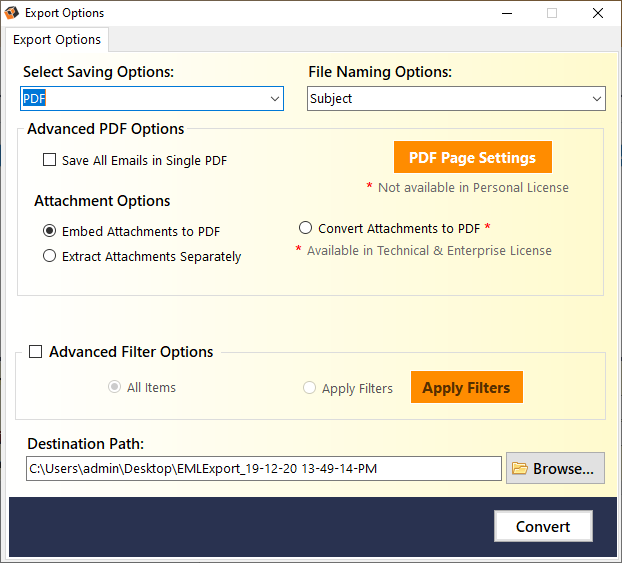Select Convert Attachments to PDF radio

[305, 228]
